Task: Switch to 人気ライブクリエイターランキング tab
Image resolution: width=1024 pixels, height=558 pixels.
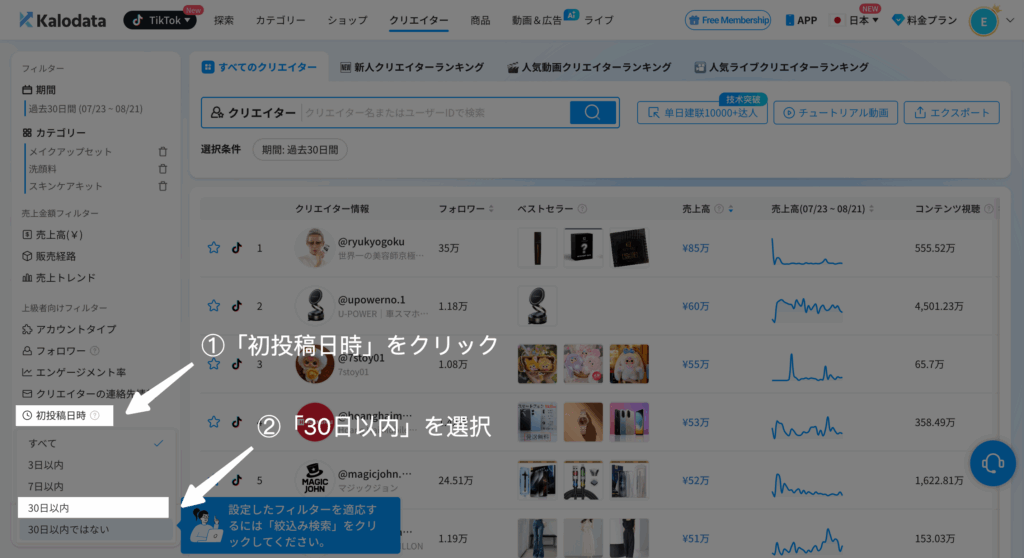Action: point(781,67)
